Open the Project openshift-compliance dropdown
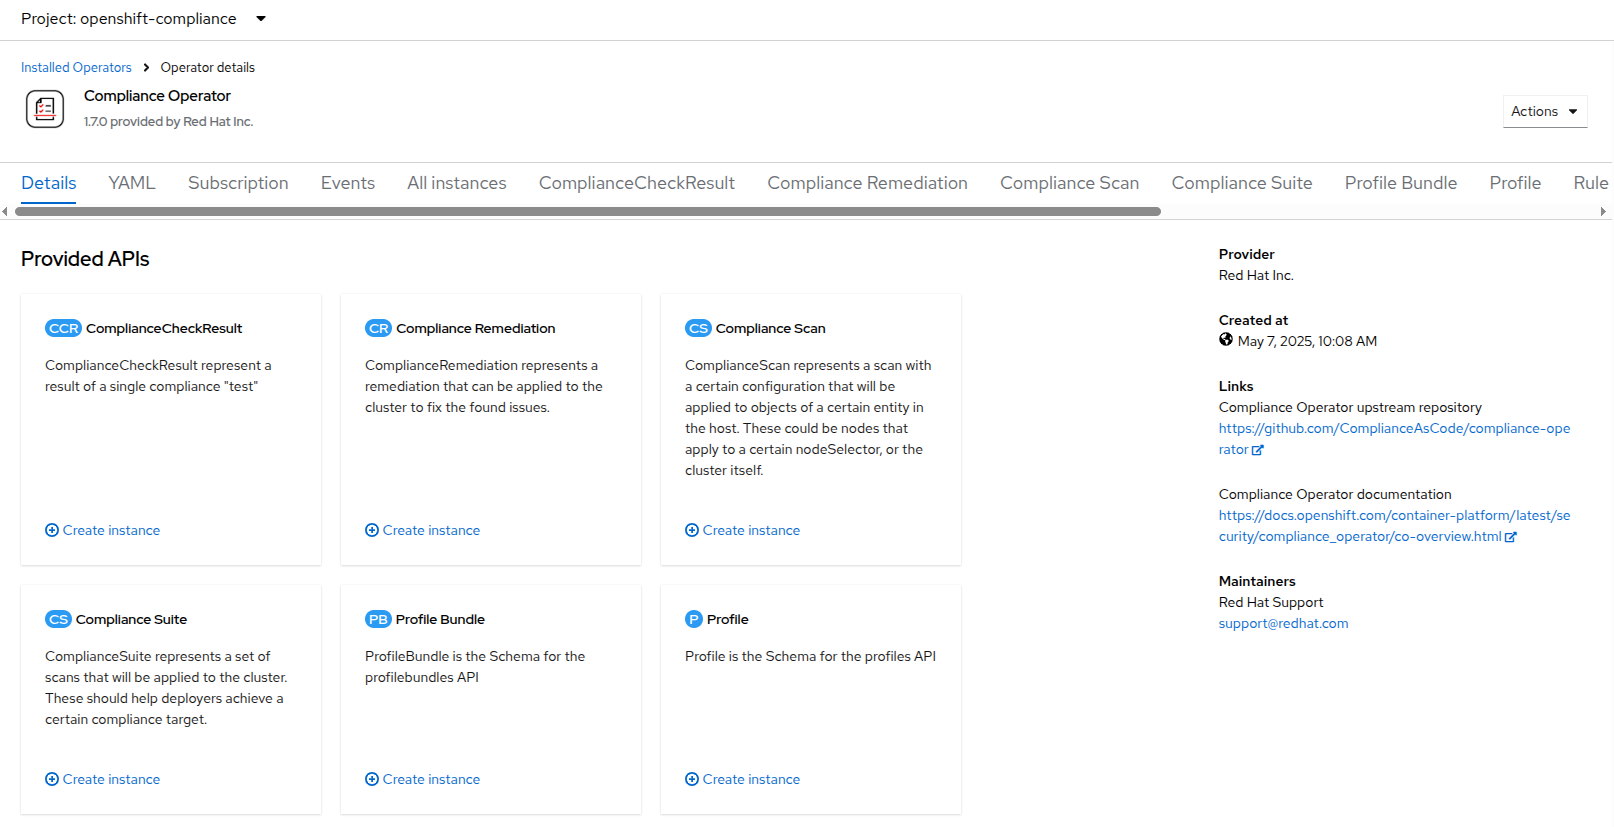The height and width of the screenshot is (827, 1614). (x=143, y=19)
